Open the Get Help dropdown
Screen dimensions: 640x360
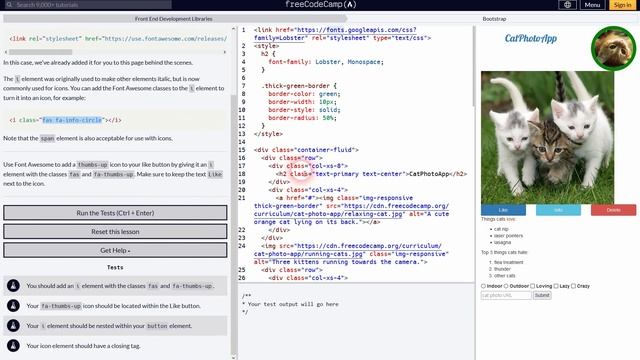pyautogui.click(x=115, y=250)
